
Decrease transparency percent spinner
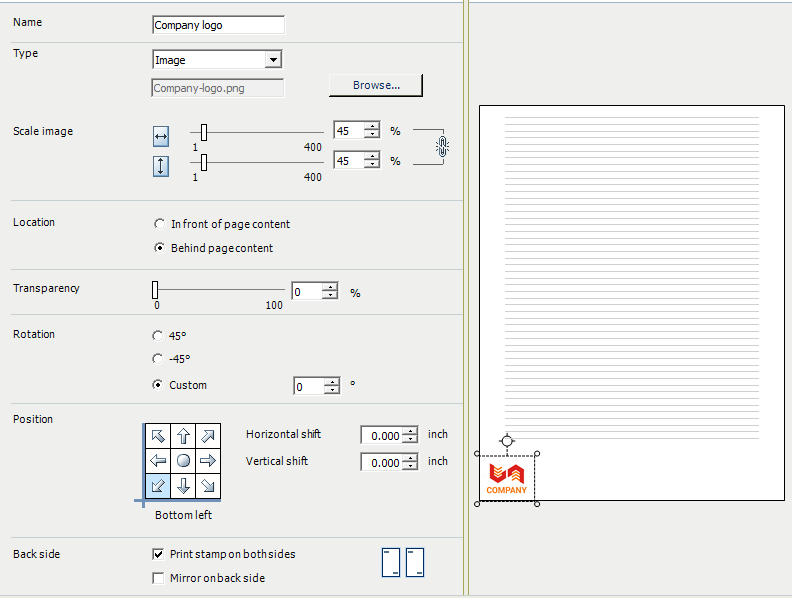pos(330,295)
